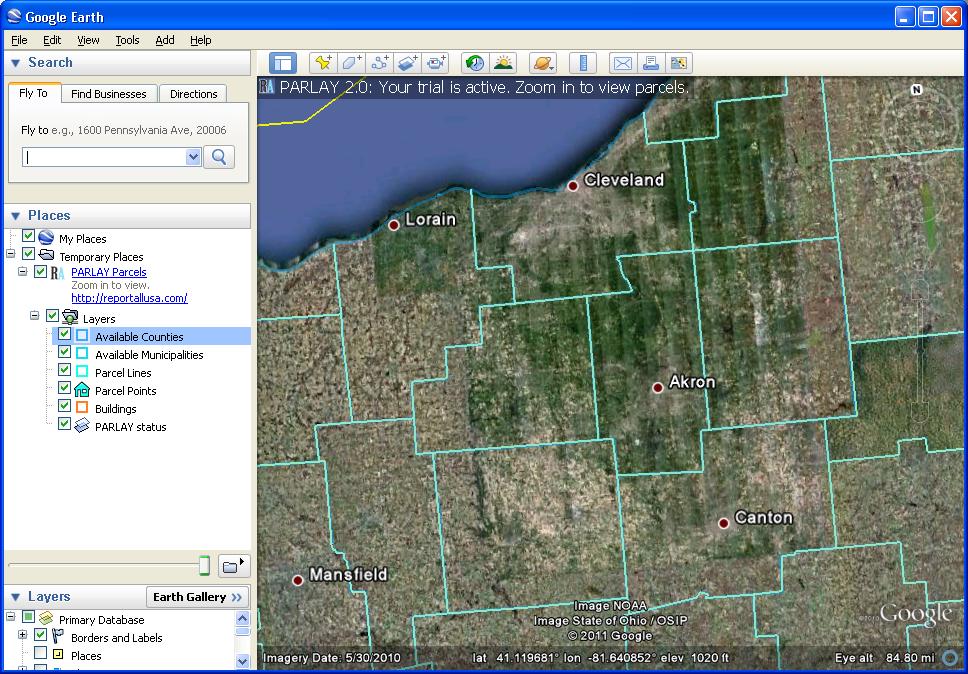Uncheck the My Places checkbox
Screen dimensions: 968x674
click(x=28, y=236)
